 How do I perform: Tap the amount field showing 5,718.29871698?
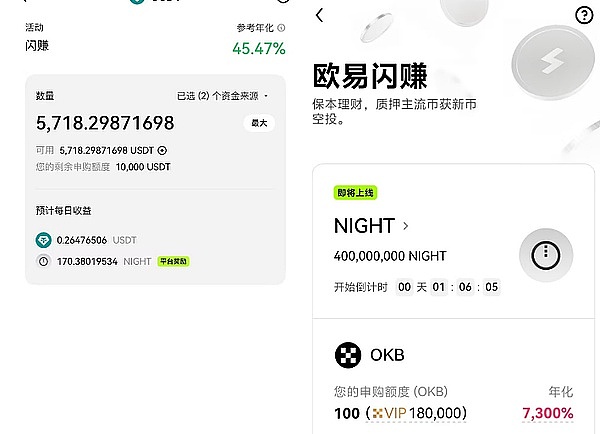click(x=105, y=123)
